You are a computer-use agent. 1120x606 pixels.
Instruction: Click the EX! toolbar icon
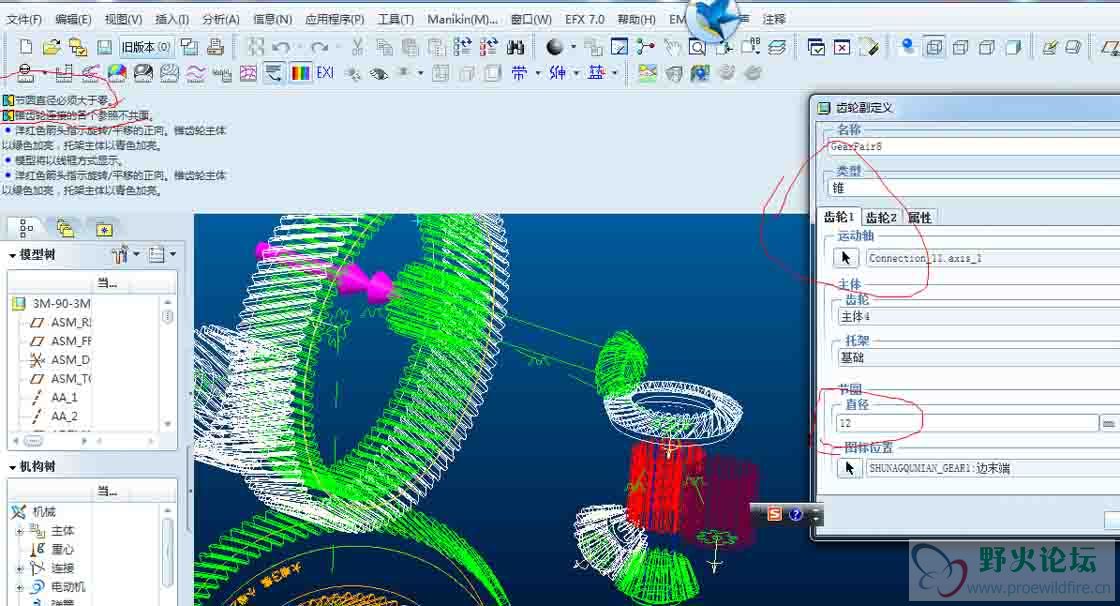point(325,73)
